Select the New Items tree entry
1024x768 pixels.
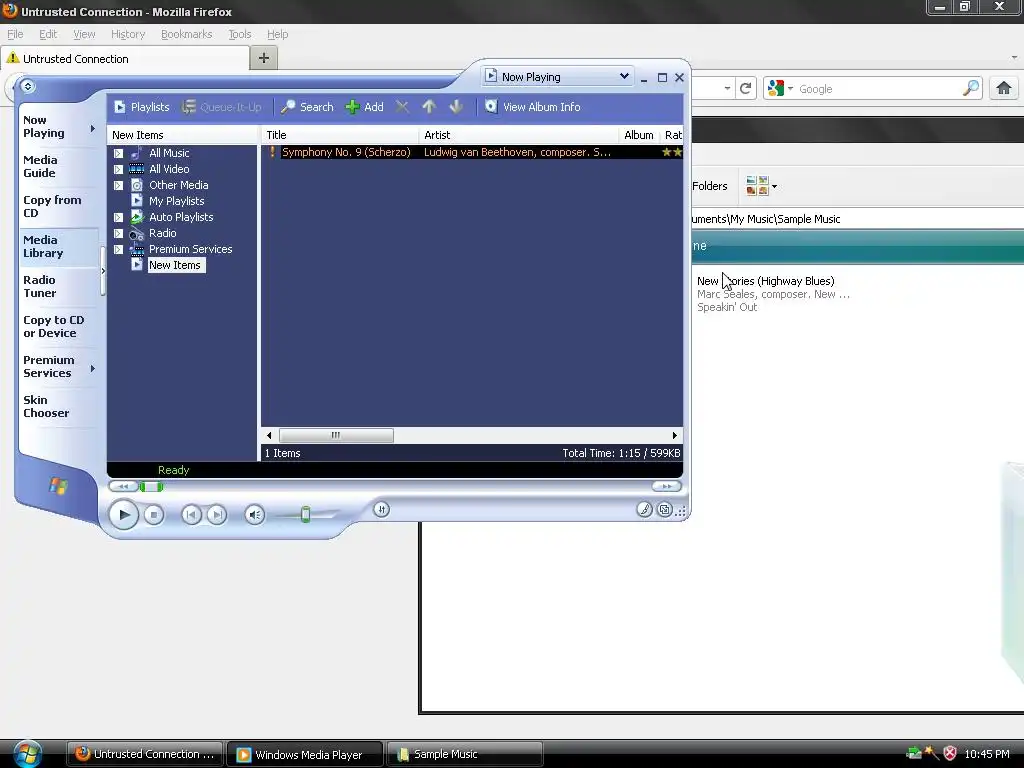tap(174, 265)
